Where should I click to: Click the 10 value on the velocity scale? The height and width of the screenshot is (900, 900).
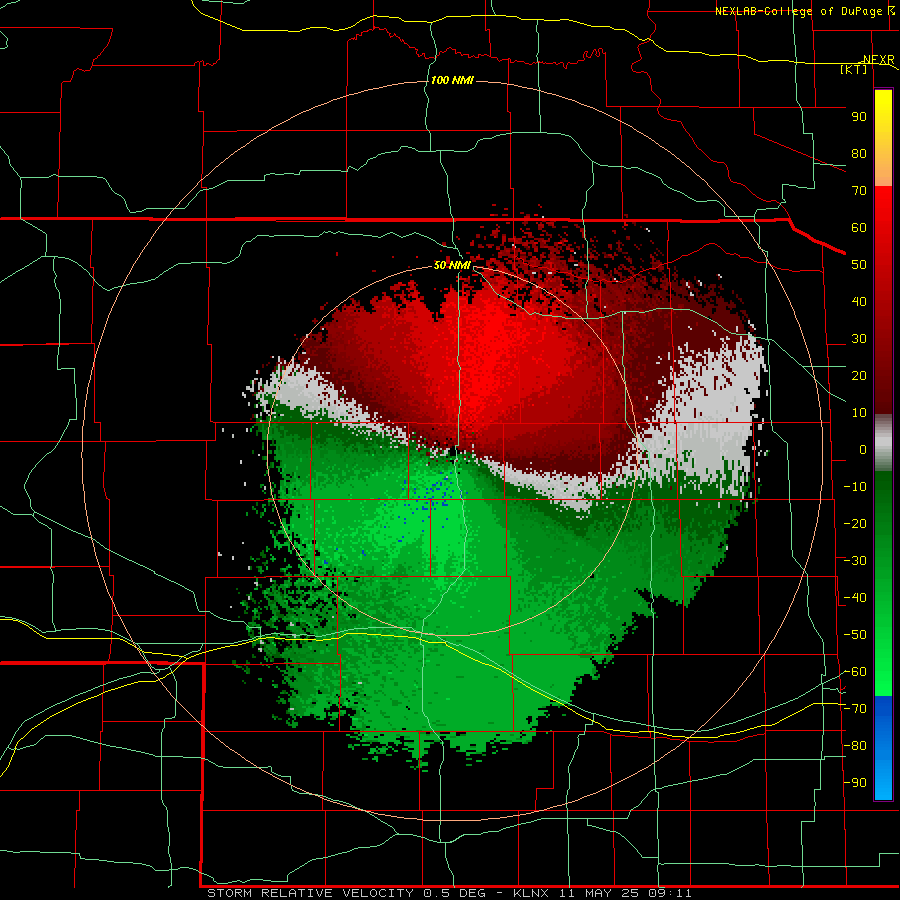(x=859, y=413)
